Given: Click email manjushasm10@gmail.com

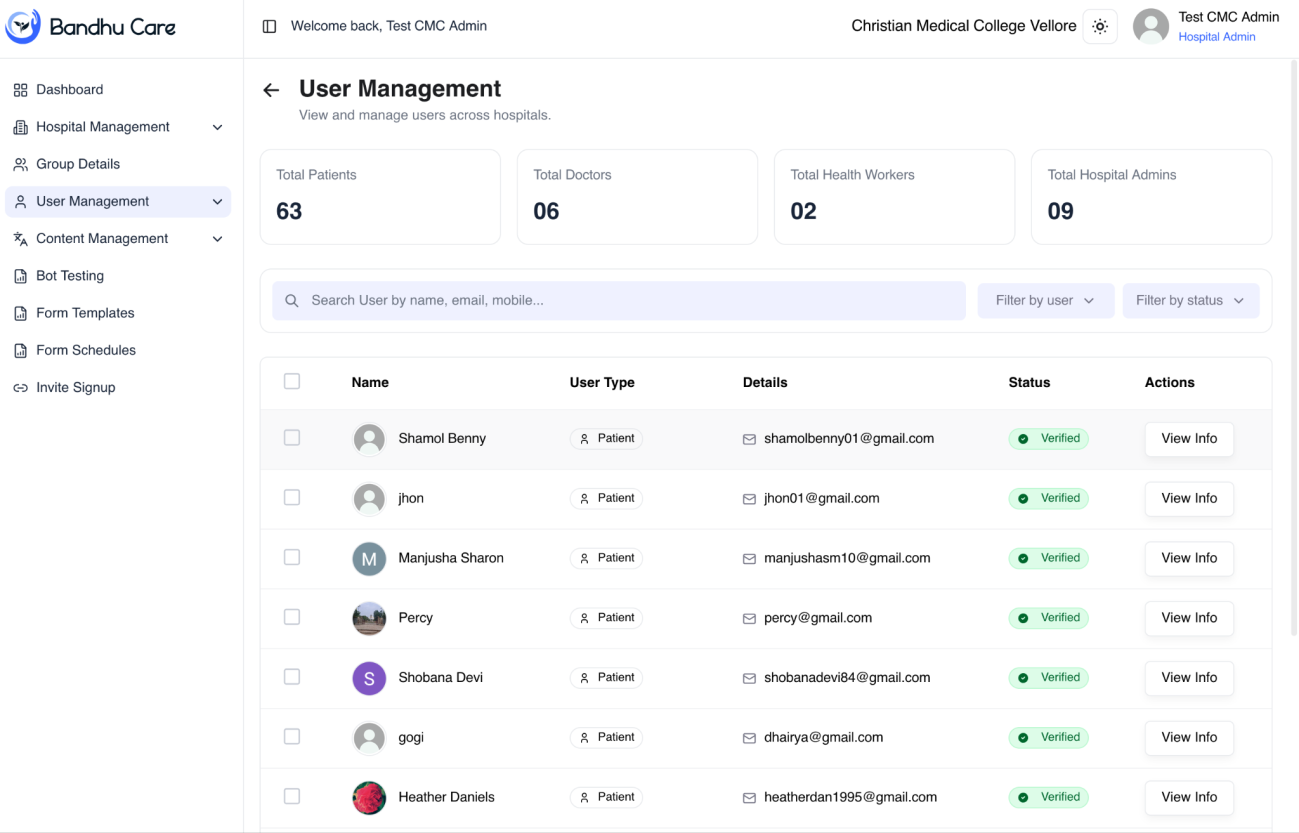Looking at the screenshot, I should coord(847,558).
